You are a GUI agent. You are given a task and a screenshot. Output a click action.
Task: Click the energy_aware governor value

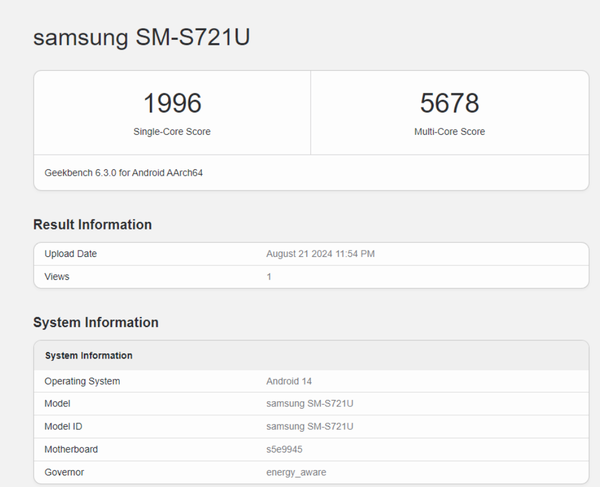[296, 472]
